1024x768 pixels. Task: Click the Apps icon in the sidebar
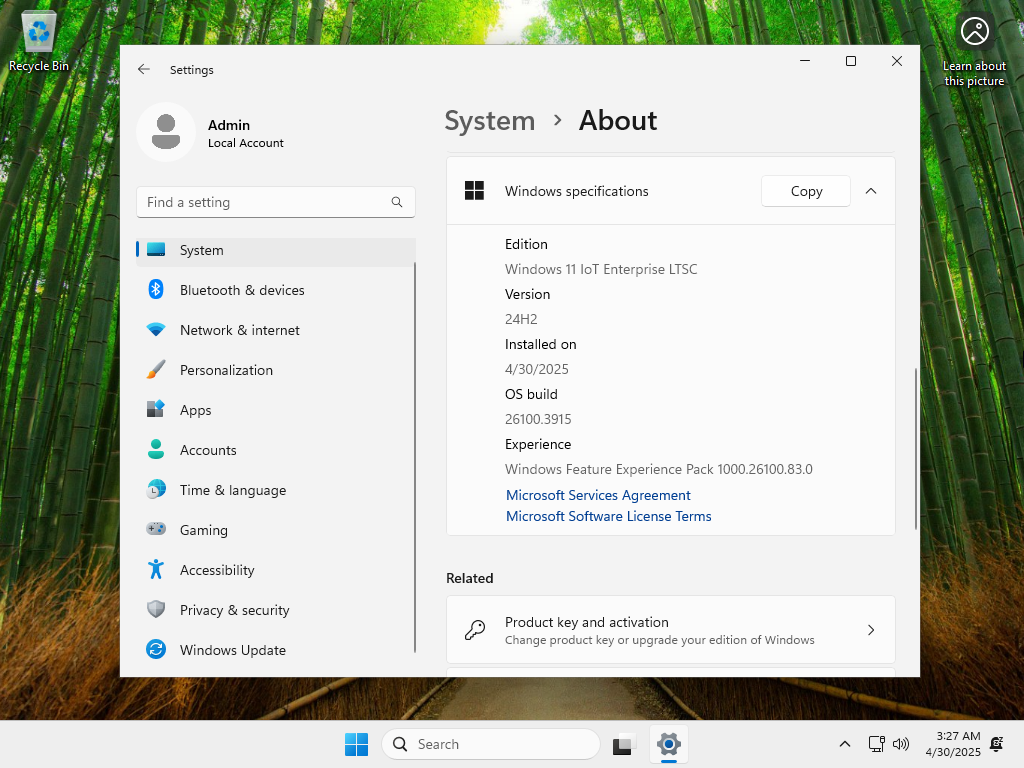point(156,409)
